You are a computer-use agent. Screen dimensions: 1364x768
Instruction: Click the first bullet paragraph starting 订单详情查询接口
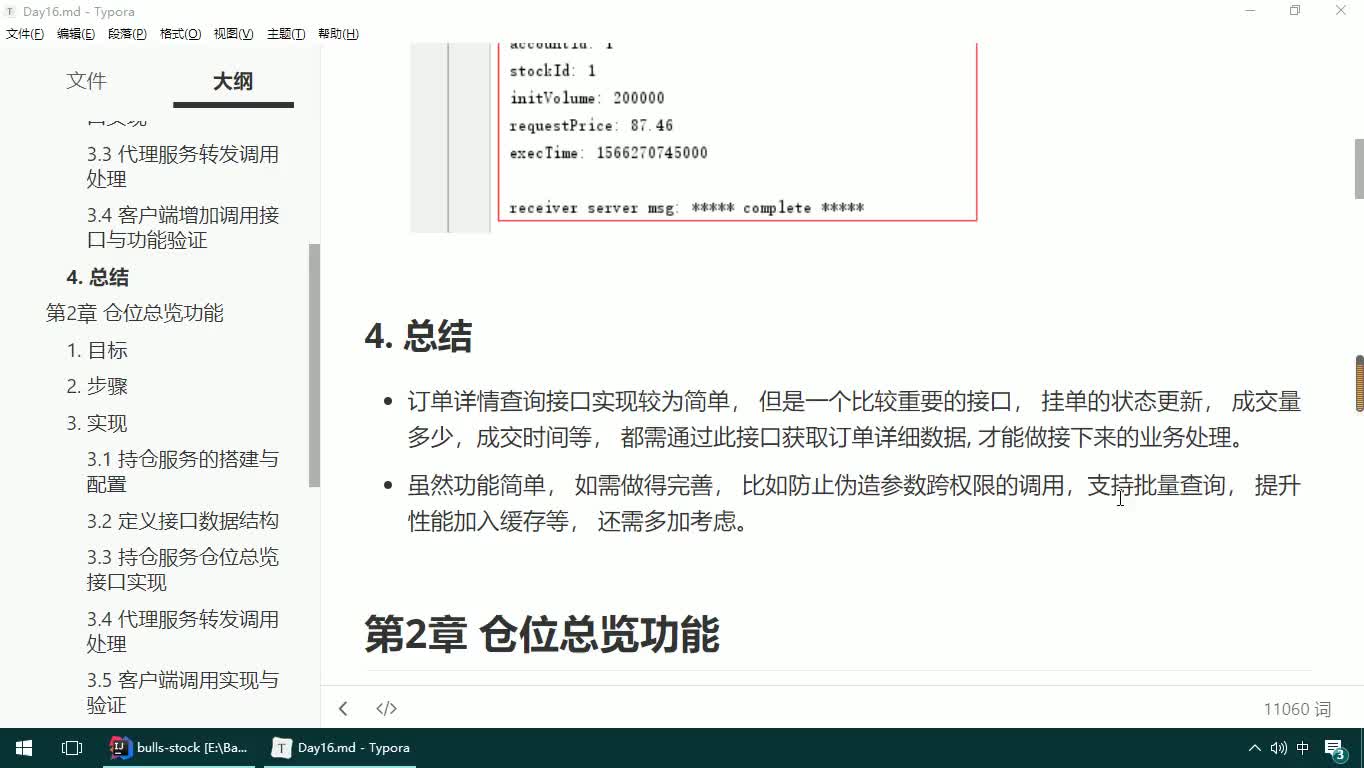point(854,420)
